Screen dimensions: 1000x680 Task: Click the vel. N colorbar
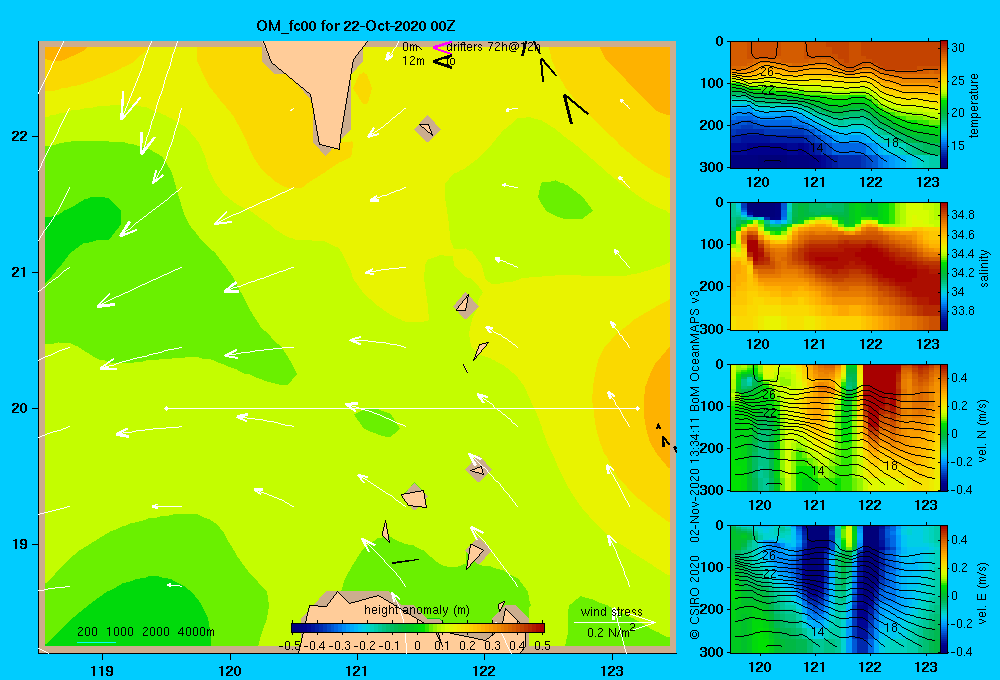[x=944, y=427]
